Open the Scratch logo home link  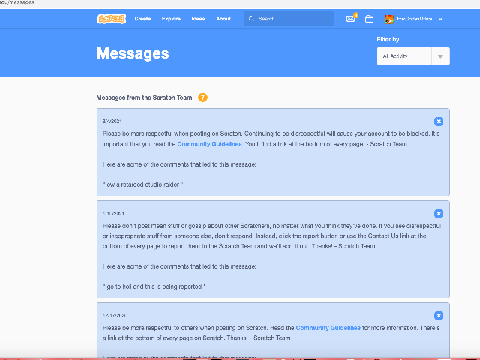tap(111, 19)
